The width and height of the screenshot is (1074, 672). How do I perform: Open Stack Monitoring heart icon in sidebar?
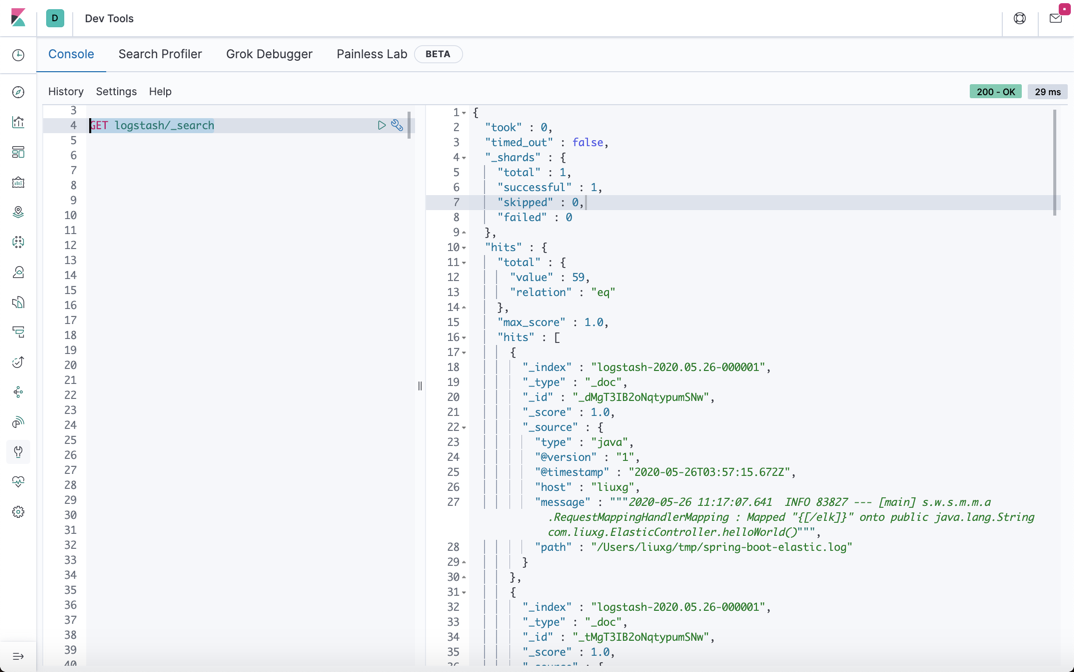pos(17,481)
